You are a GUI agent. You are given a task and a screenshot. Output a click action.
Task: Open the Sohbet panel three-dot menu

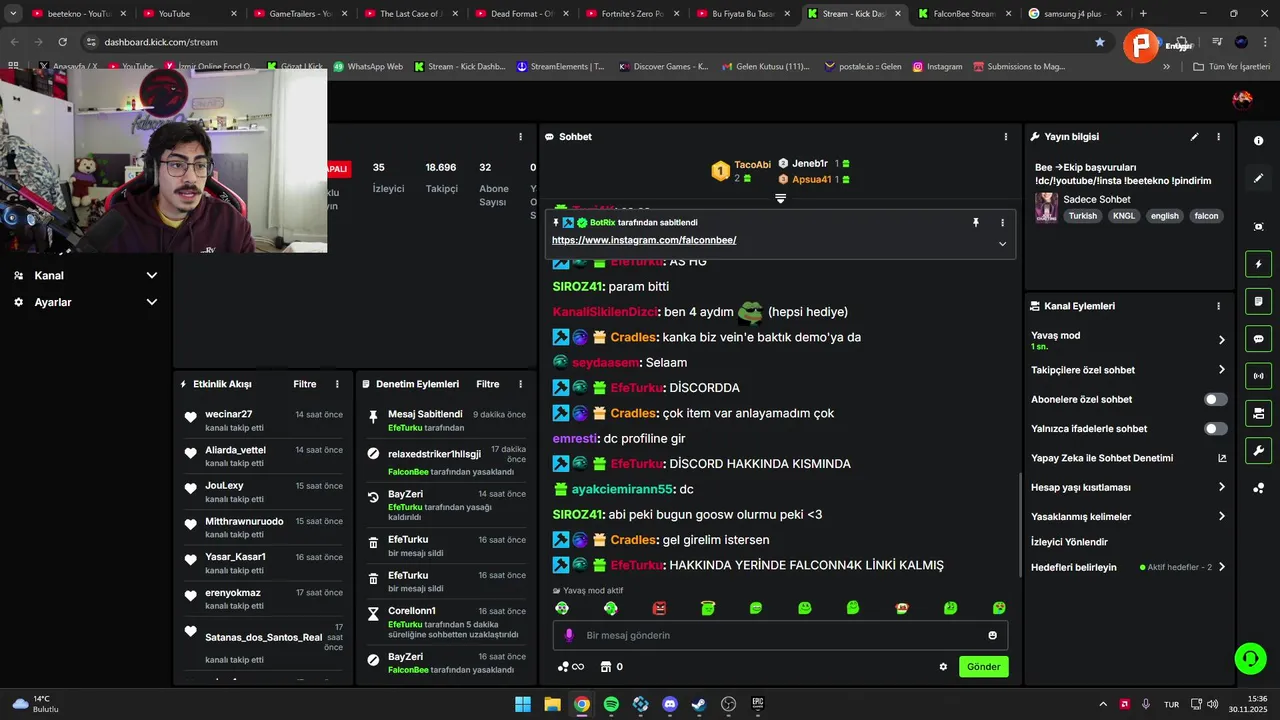click(1006, 137)
